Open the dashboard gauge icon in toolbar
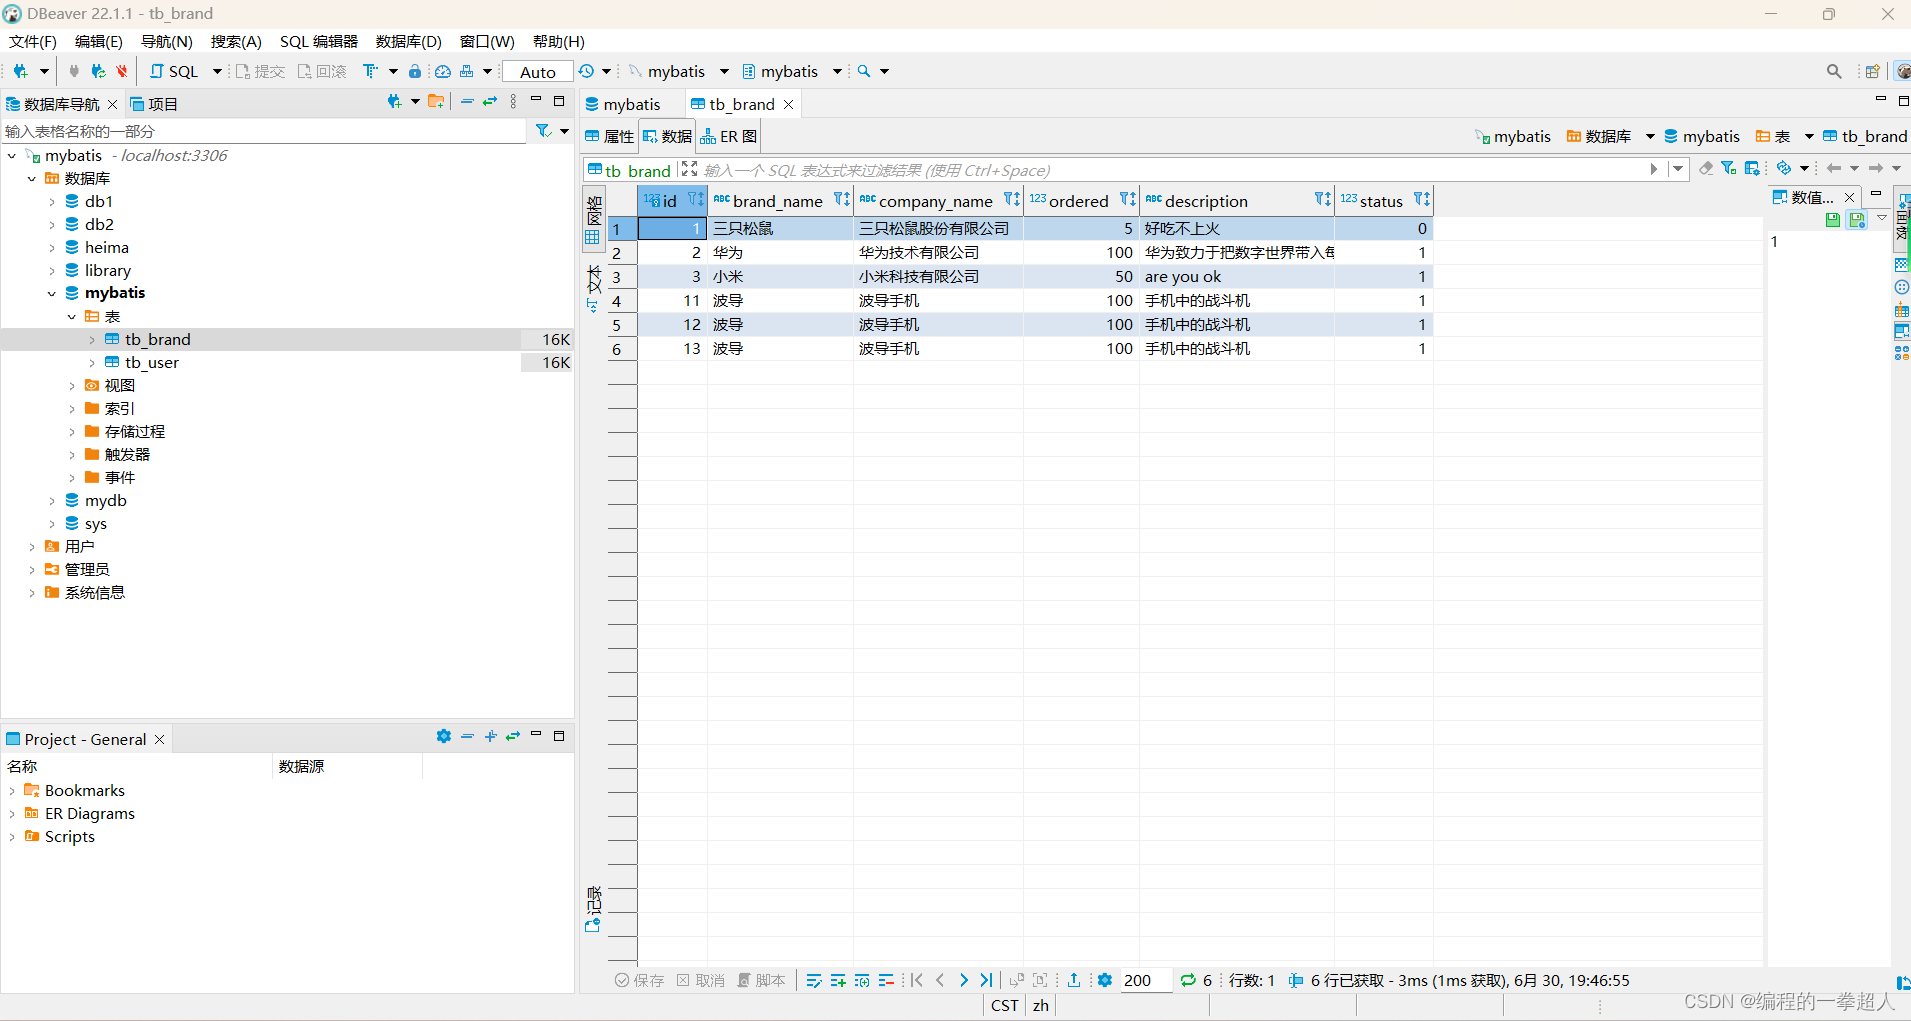The width and height of the screenshot is (1911, 1021). [442, 71]
